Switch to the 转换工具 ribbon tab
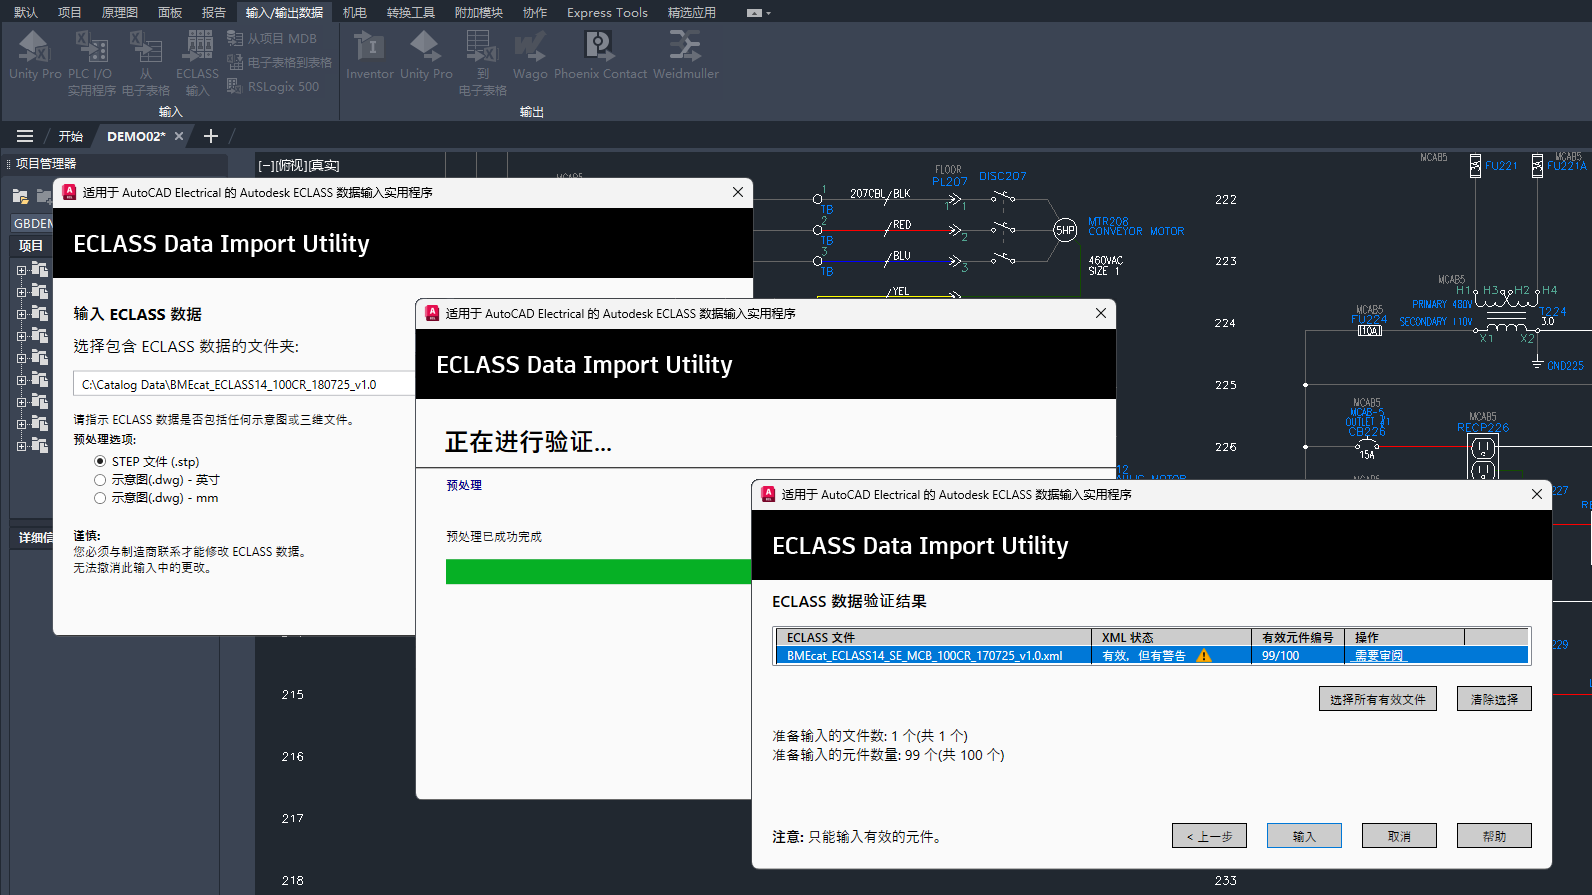The width and height of the screenshot is (1592, 895). click(x=411, y=13)
